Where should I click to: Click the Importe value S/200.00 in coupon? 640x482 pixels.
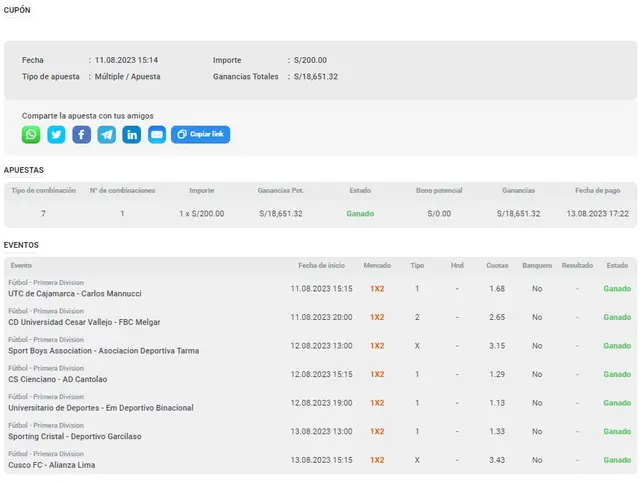310,60
